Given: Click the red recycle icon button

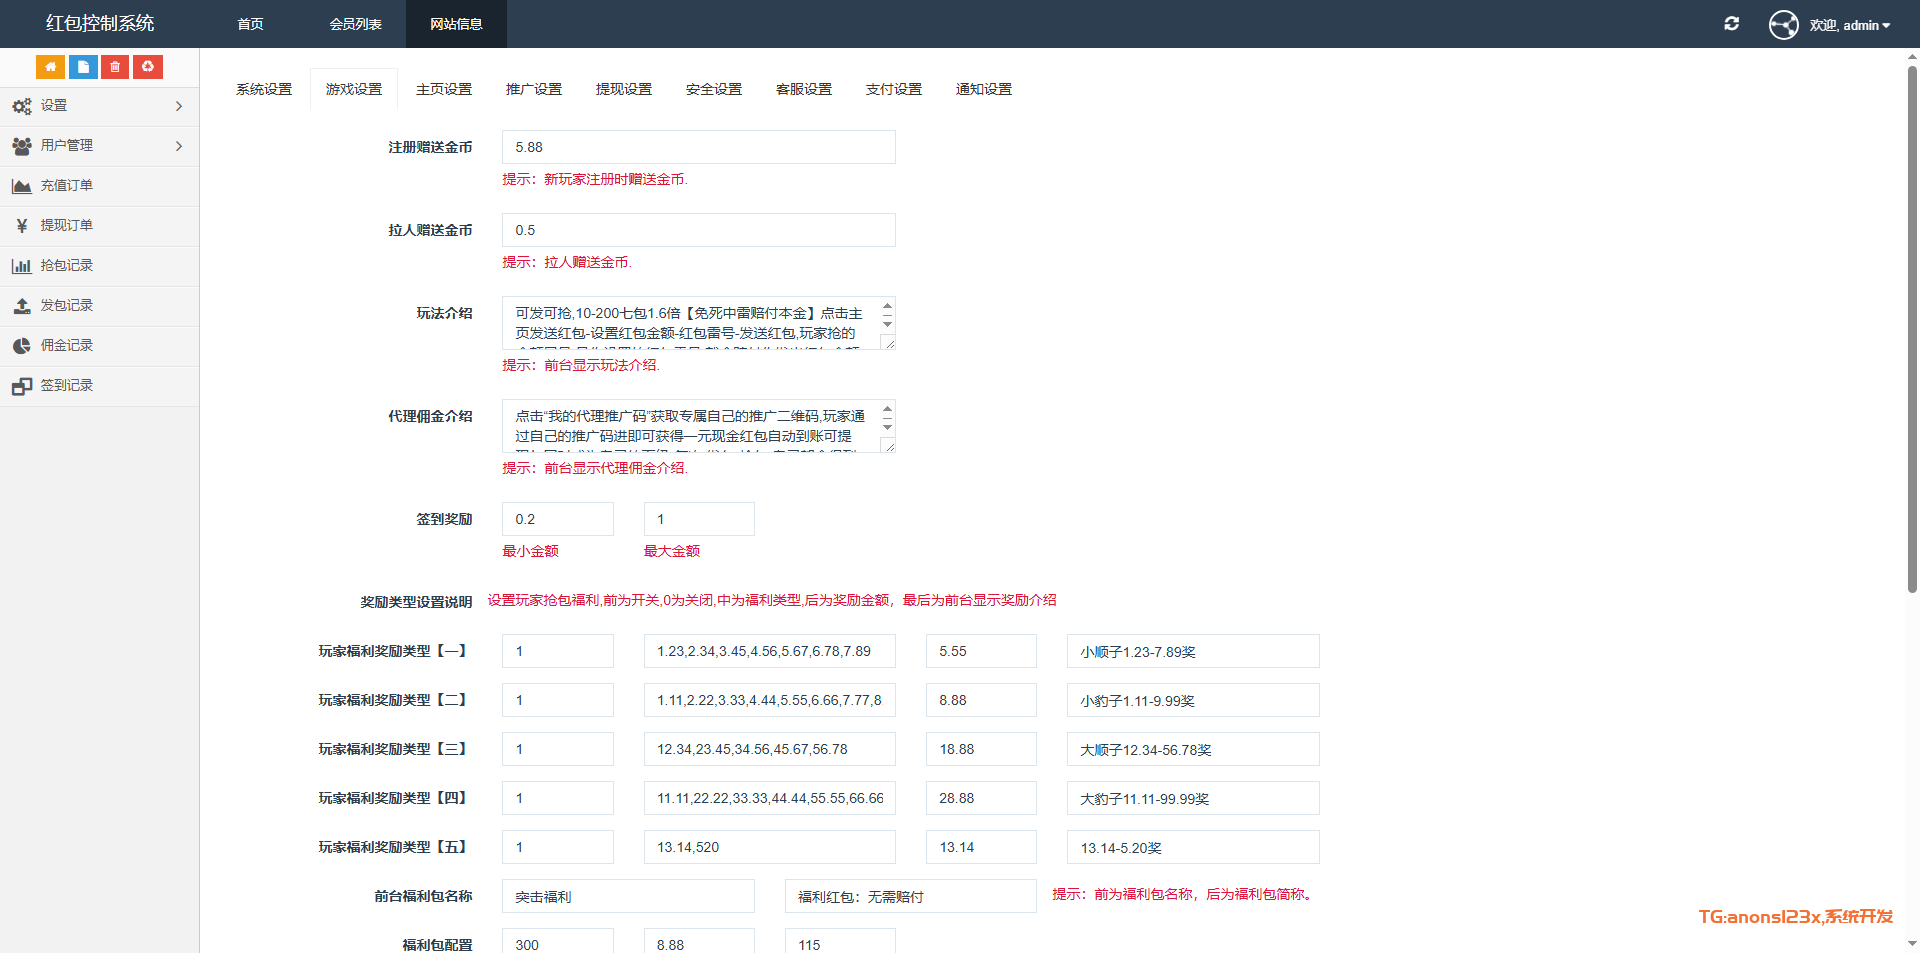Looking at the screenshot, I should (x=148, y=67).
